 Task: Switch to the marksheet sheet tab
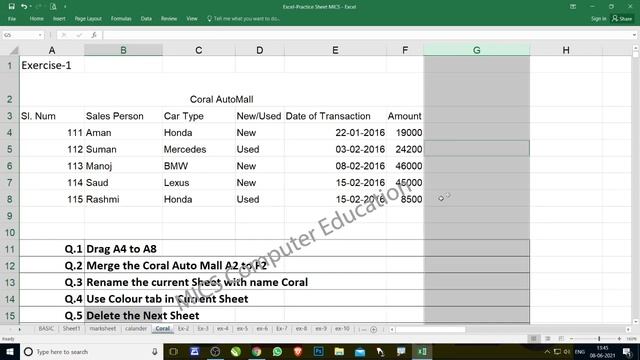[x=103, y=329]
